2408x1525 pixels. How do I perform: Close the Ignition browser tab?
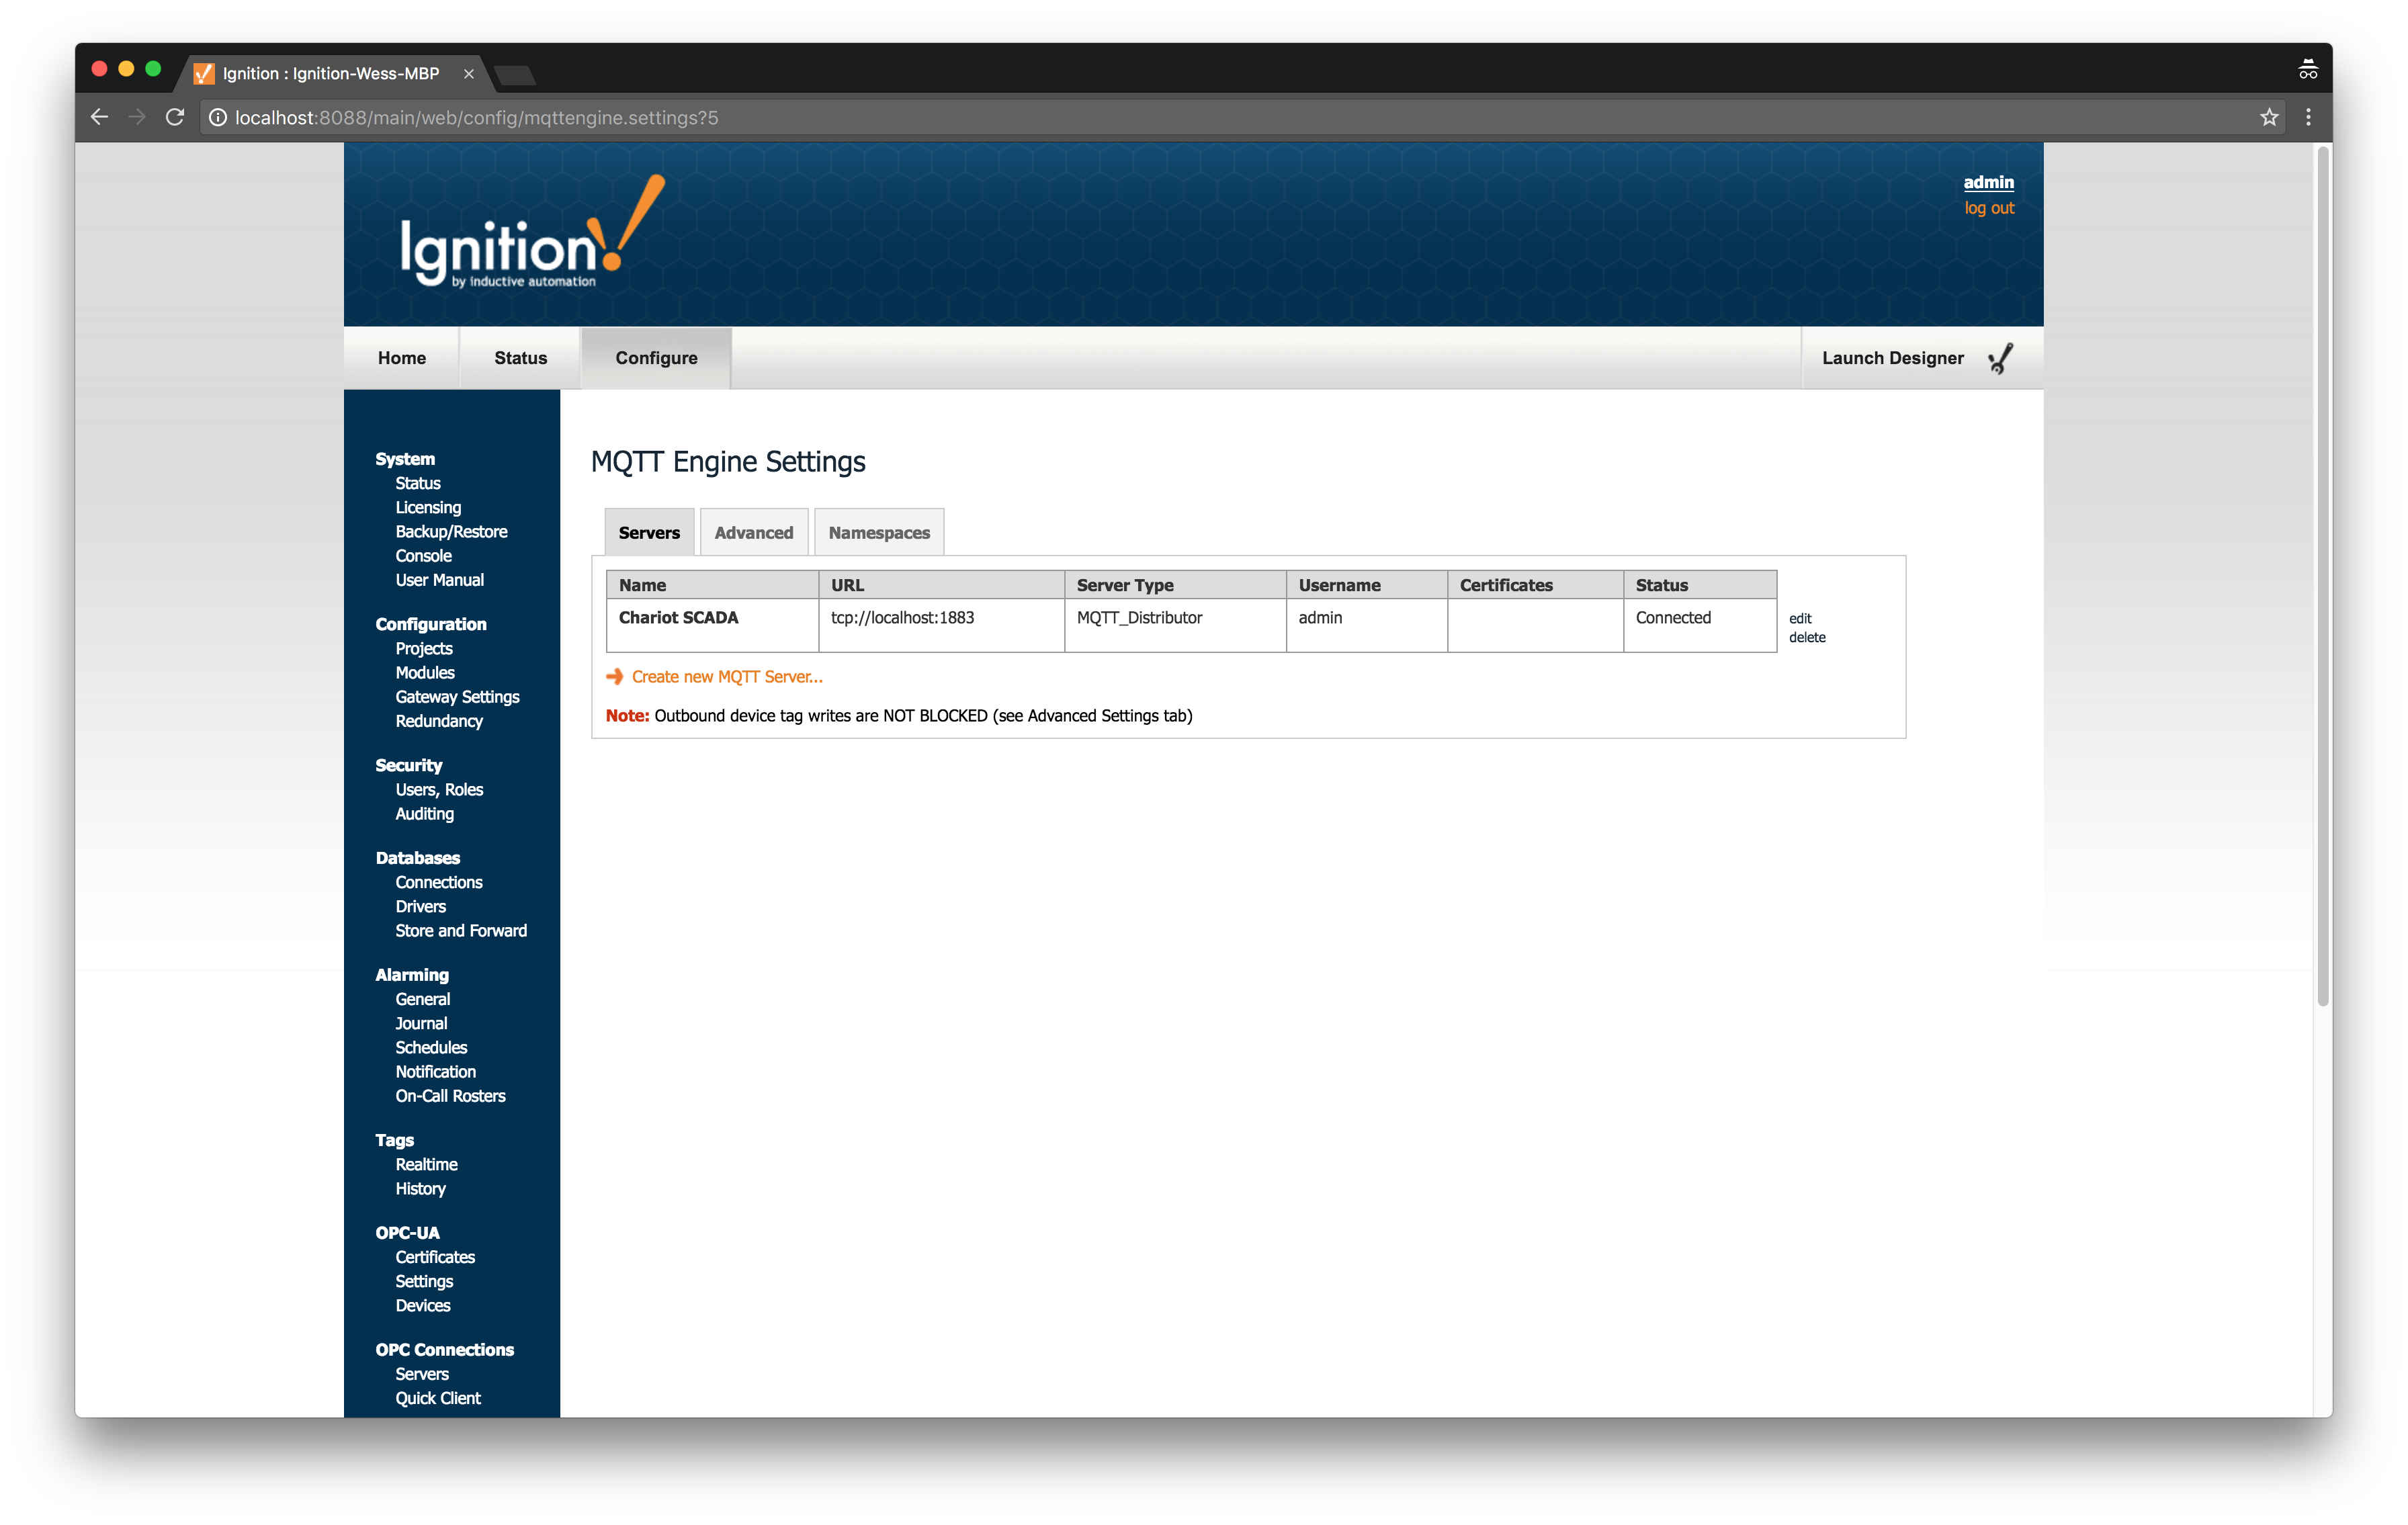click(x=468, y=73)
